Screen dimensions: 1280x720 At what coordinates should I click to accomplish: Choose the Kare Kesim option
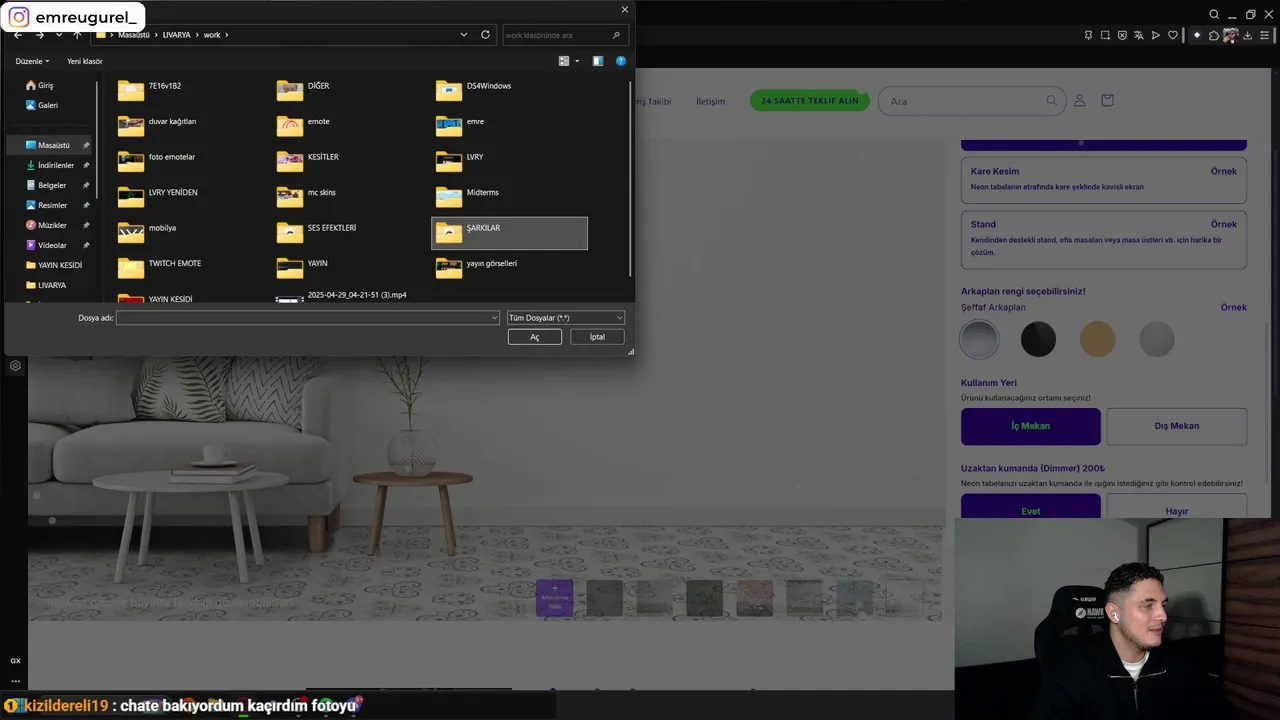[x=1104, y=179]
